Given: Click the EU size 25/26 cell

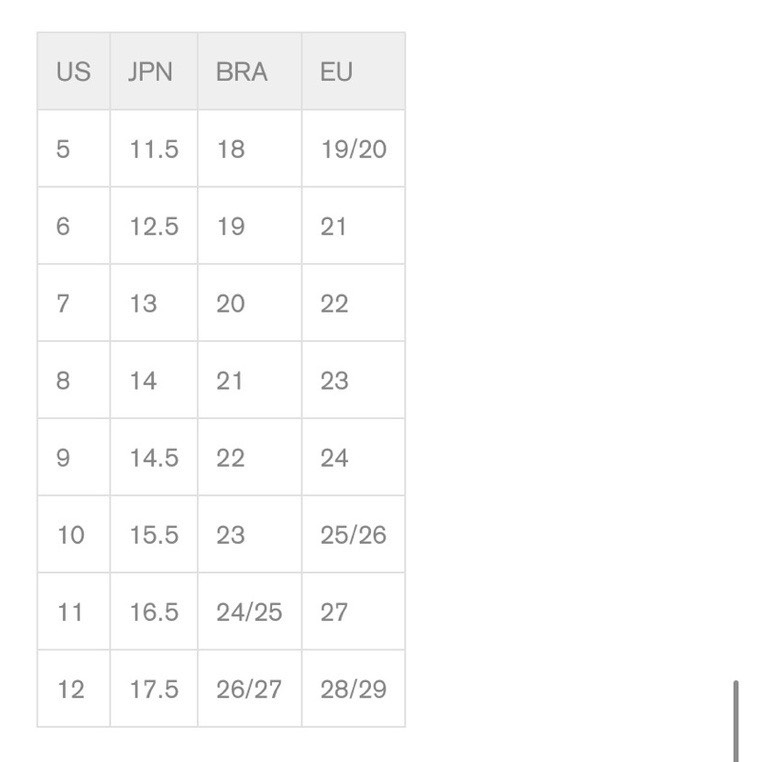Looking at the screenshot, I should click(353, 534).
